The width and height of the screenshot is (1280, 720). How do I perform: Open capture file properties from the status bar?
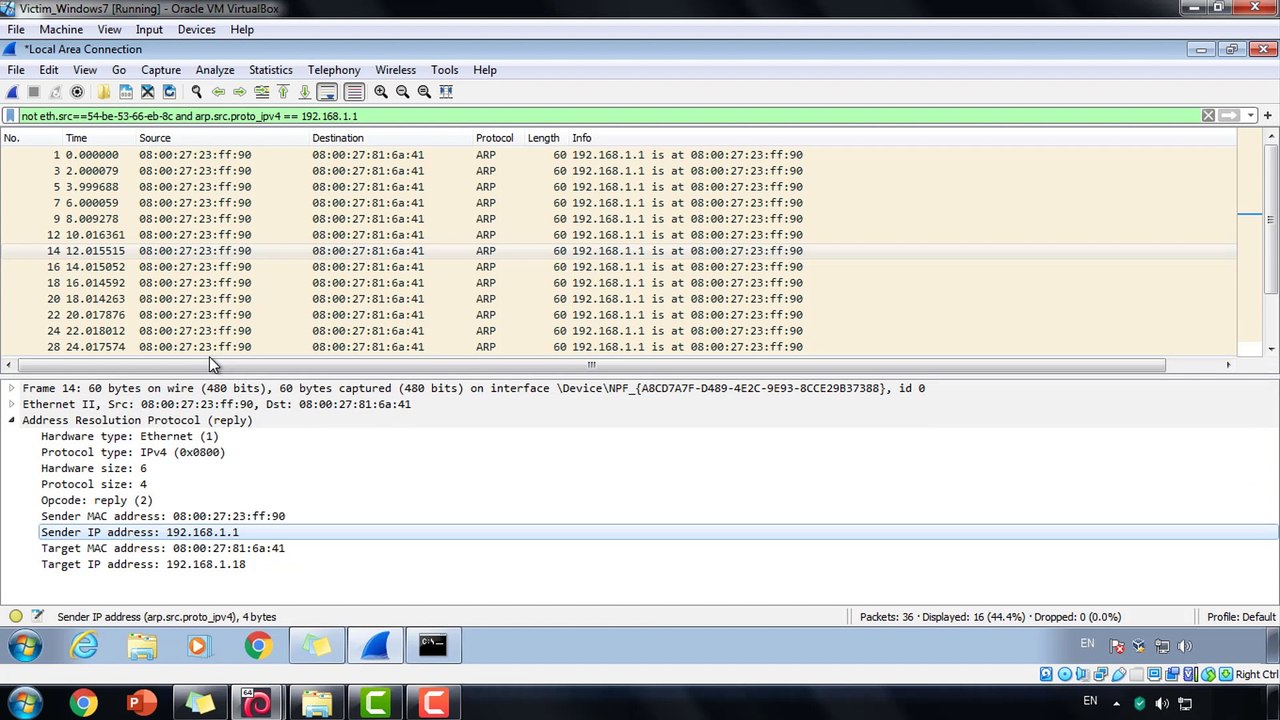point(38,617)
